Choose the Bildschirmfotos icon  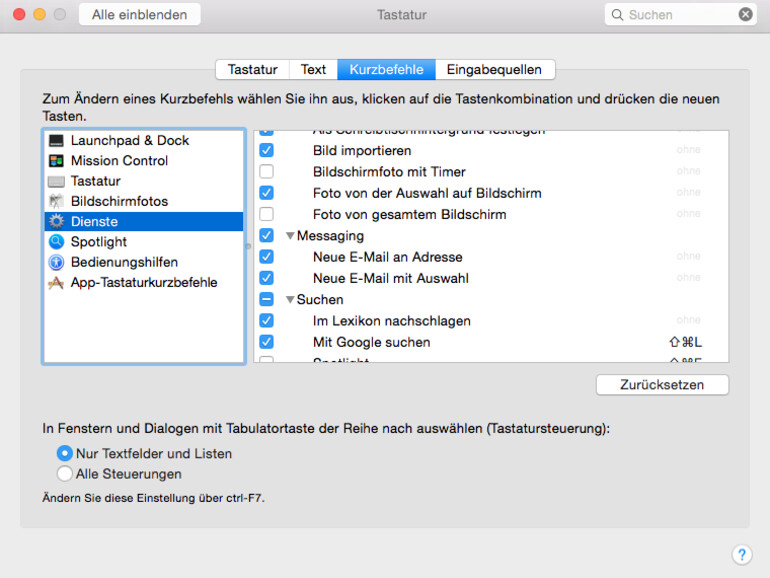(x=56, y=201)
